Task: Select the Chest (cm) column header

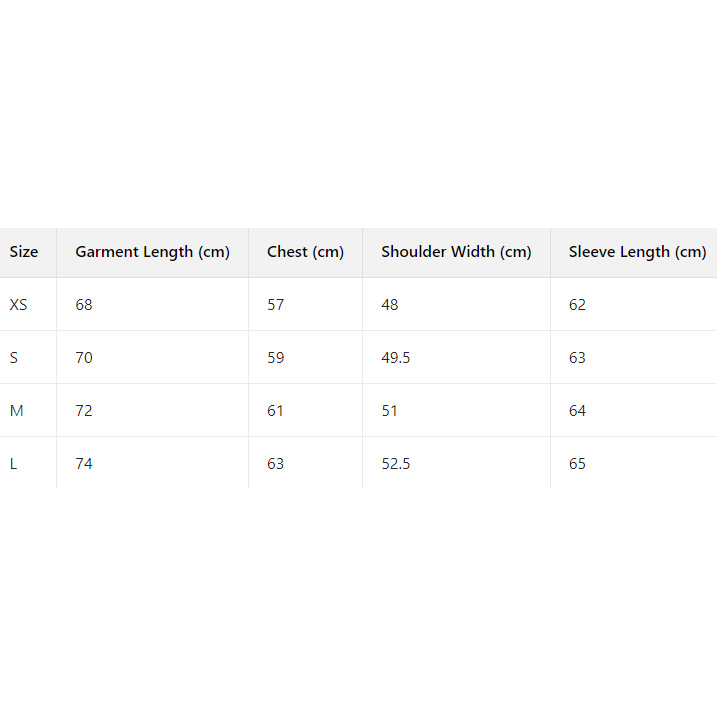Action: [x=305, y=252]
